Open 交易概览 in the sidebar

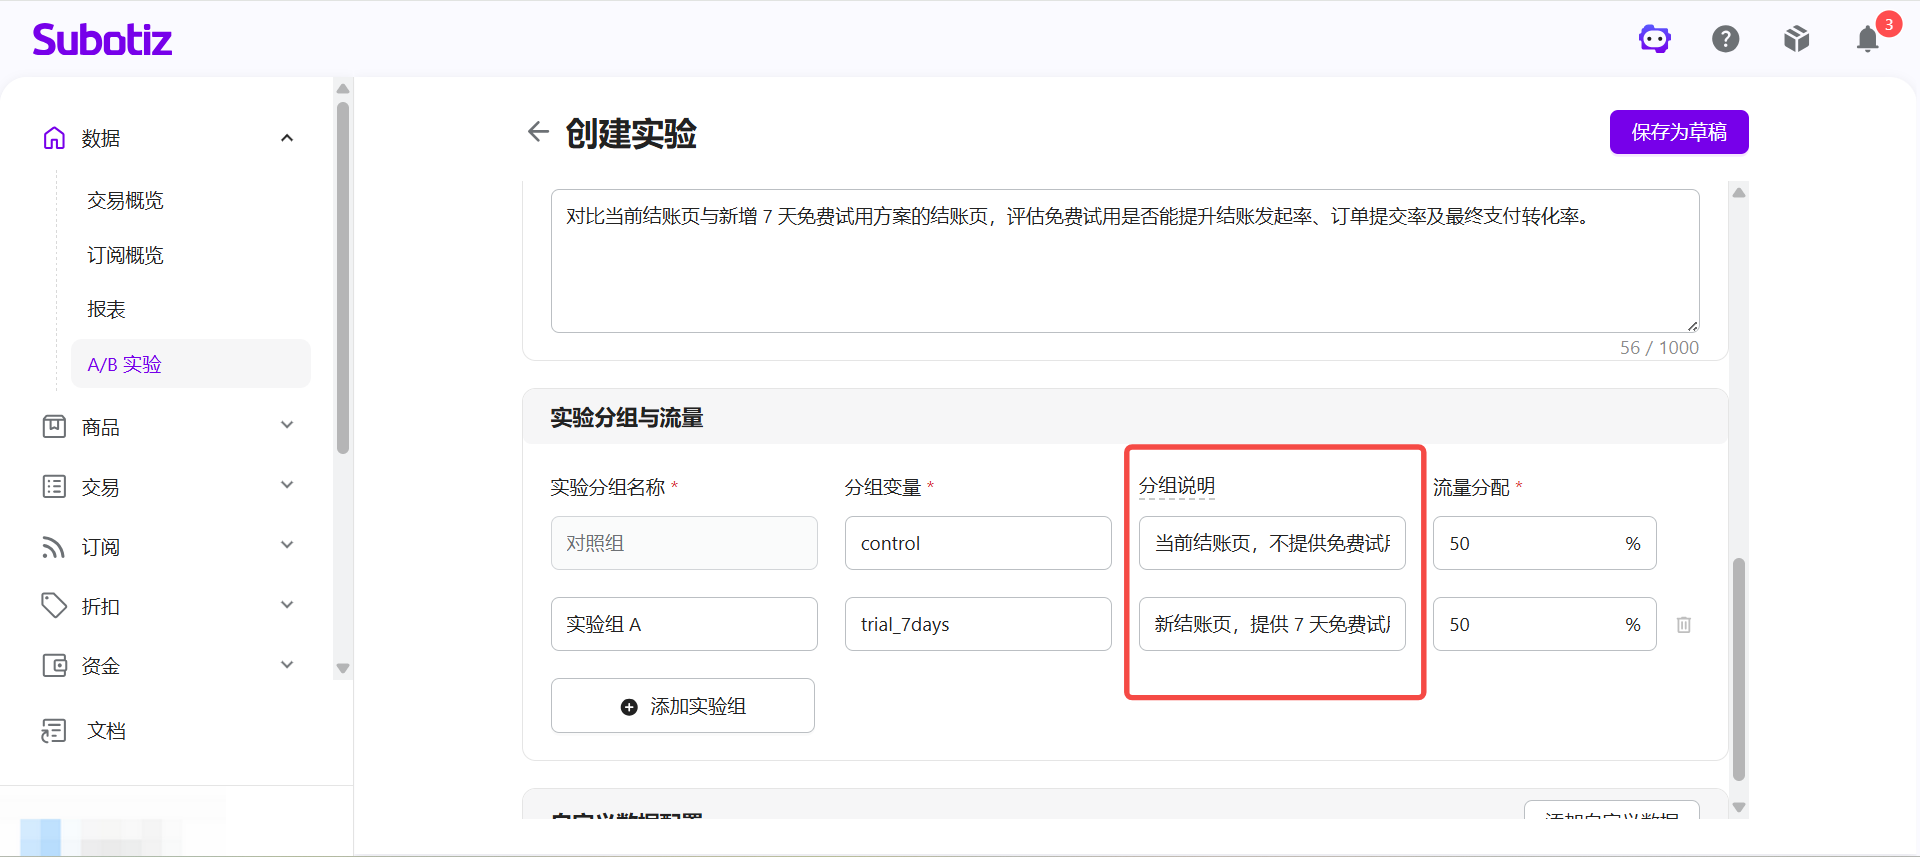tap(125, 200)
